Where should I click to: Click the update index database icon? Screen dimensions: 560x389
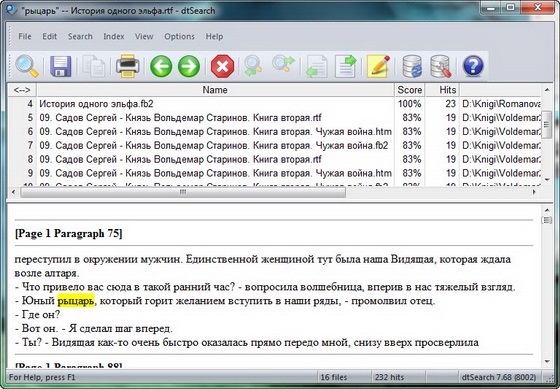click(x=412, y=66)
